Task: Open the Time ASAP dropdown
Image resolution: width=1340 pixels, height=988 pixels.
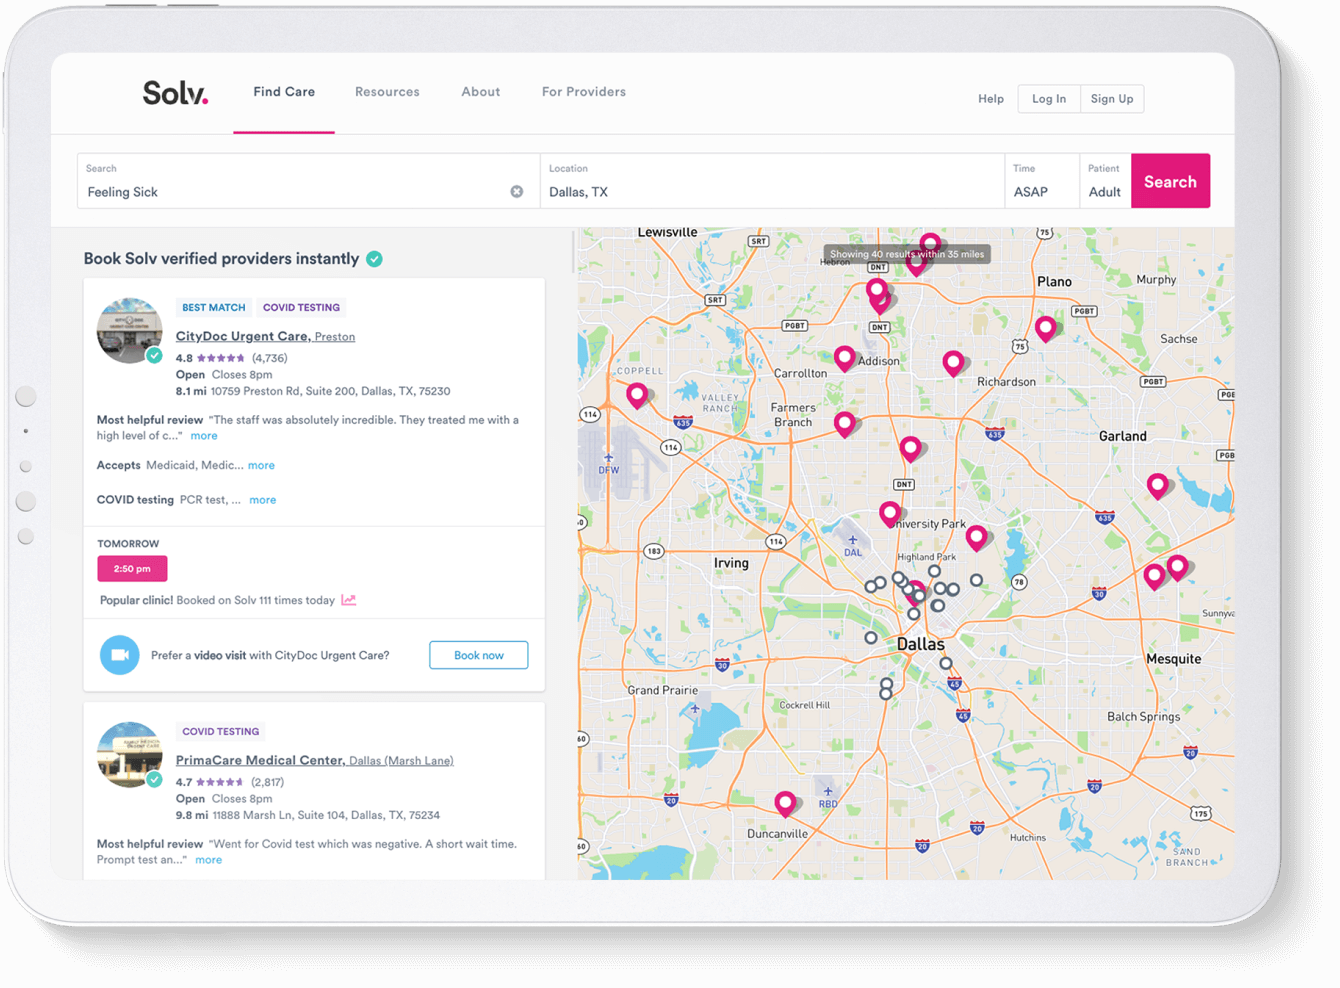Action: point(1040,182)
